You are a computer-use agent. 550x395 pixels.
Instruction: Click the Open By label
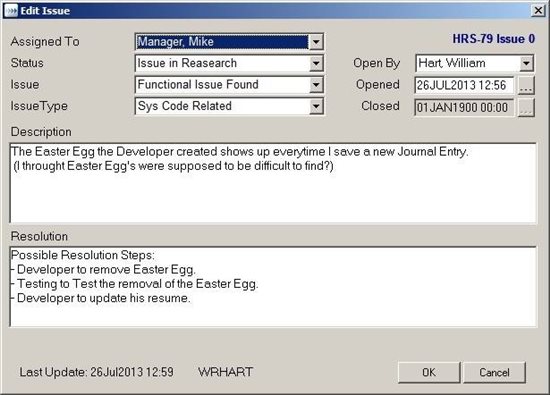376,63
